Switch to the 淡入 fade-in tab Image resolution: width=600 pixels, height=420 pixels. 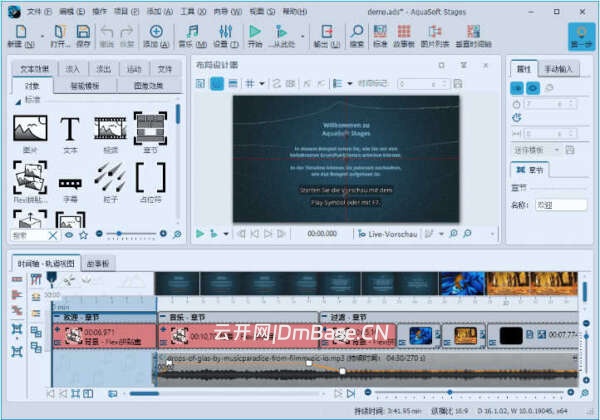pyautogui.click(x=72, y=69)
